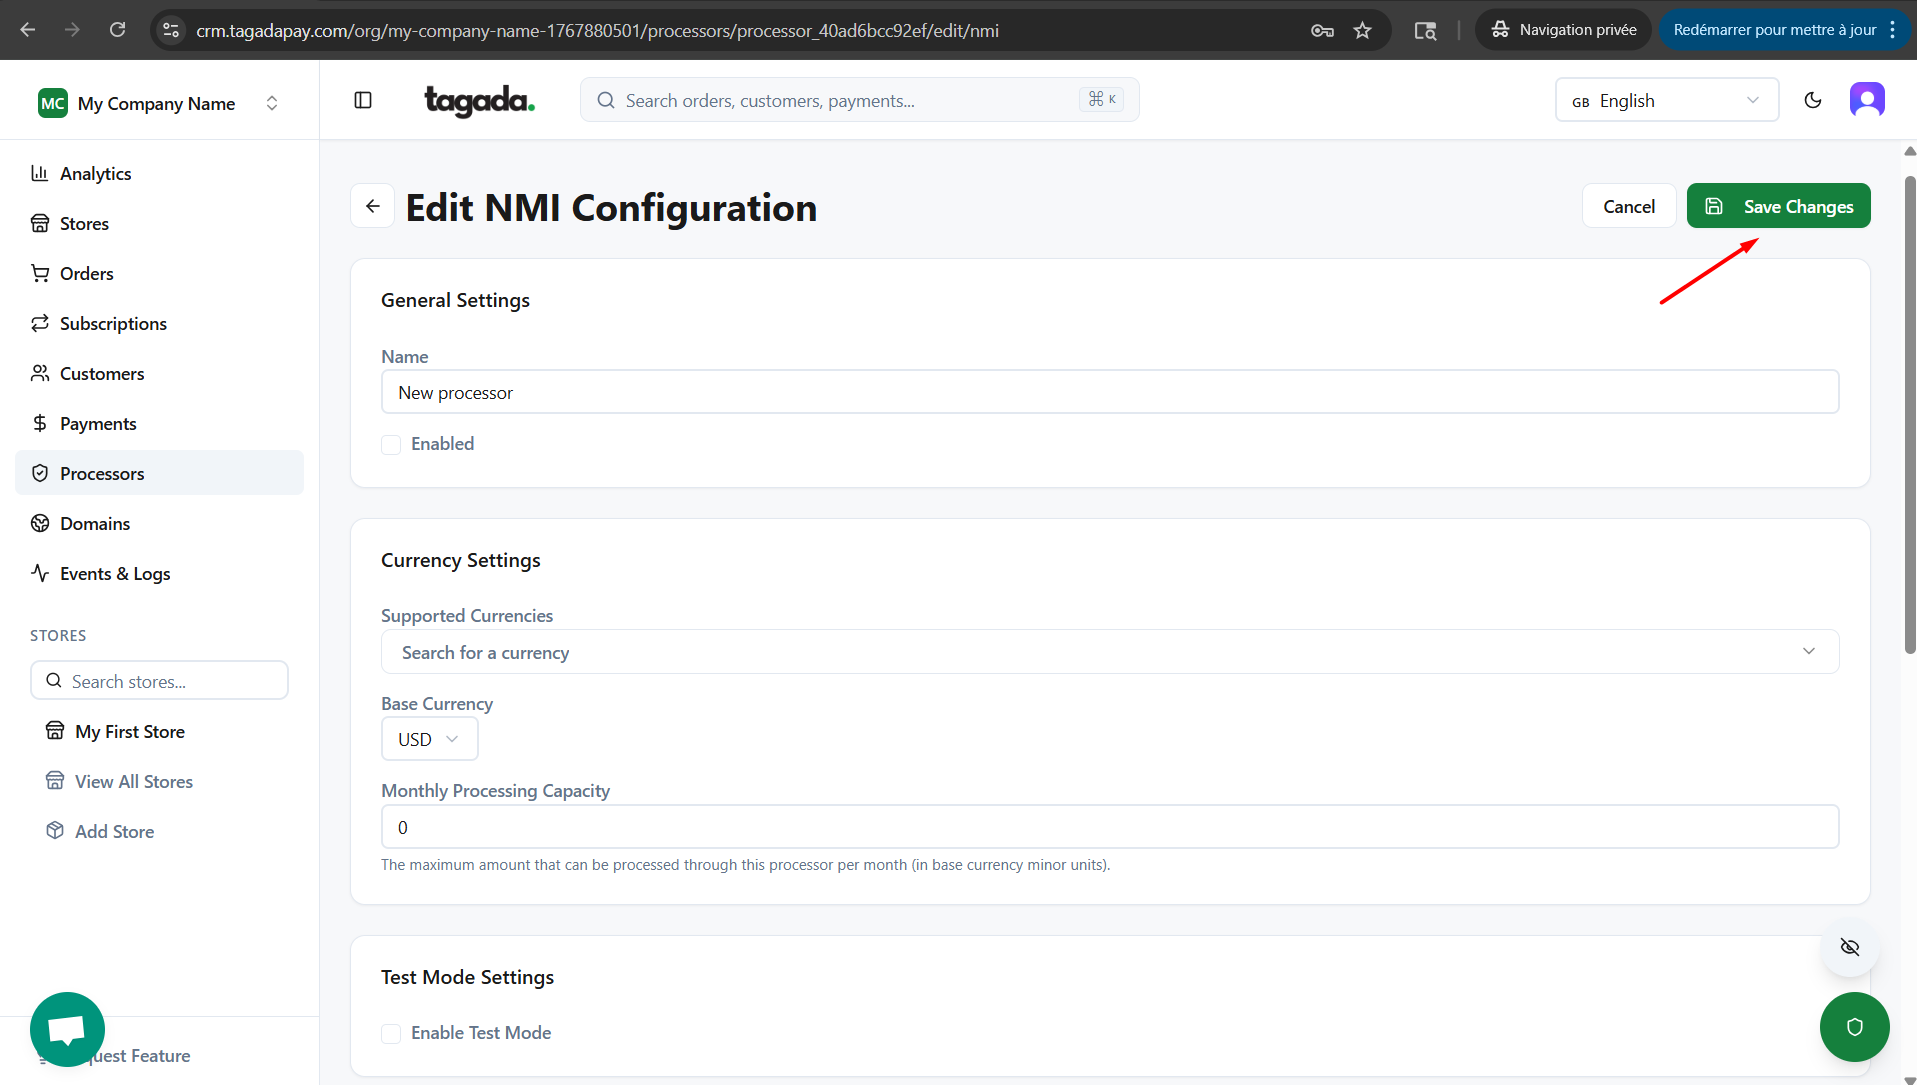Expand the My Company Name switcher

tap(159, 103)
